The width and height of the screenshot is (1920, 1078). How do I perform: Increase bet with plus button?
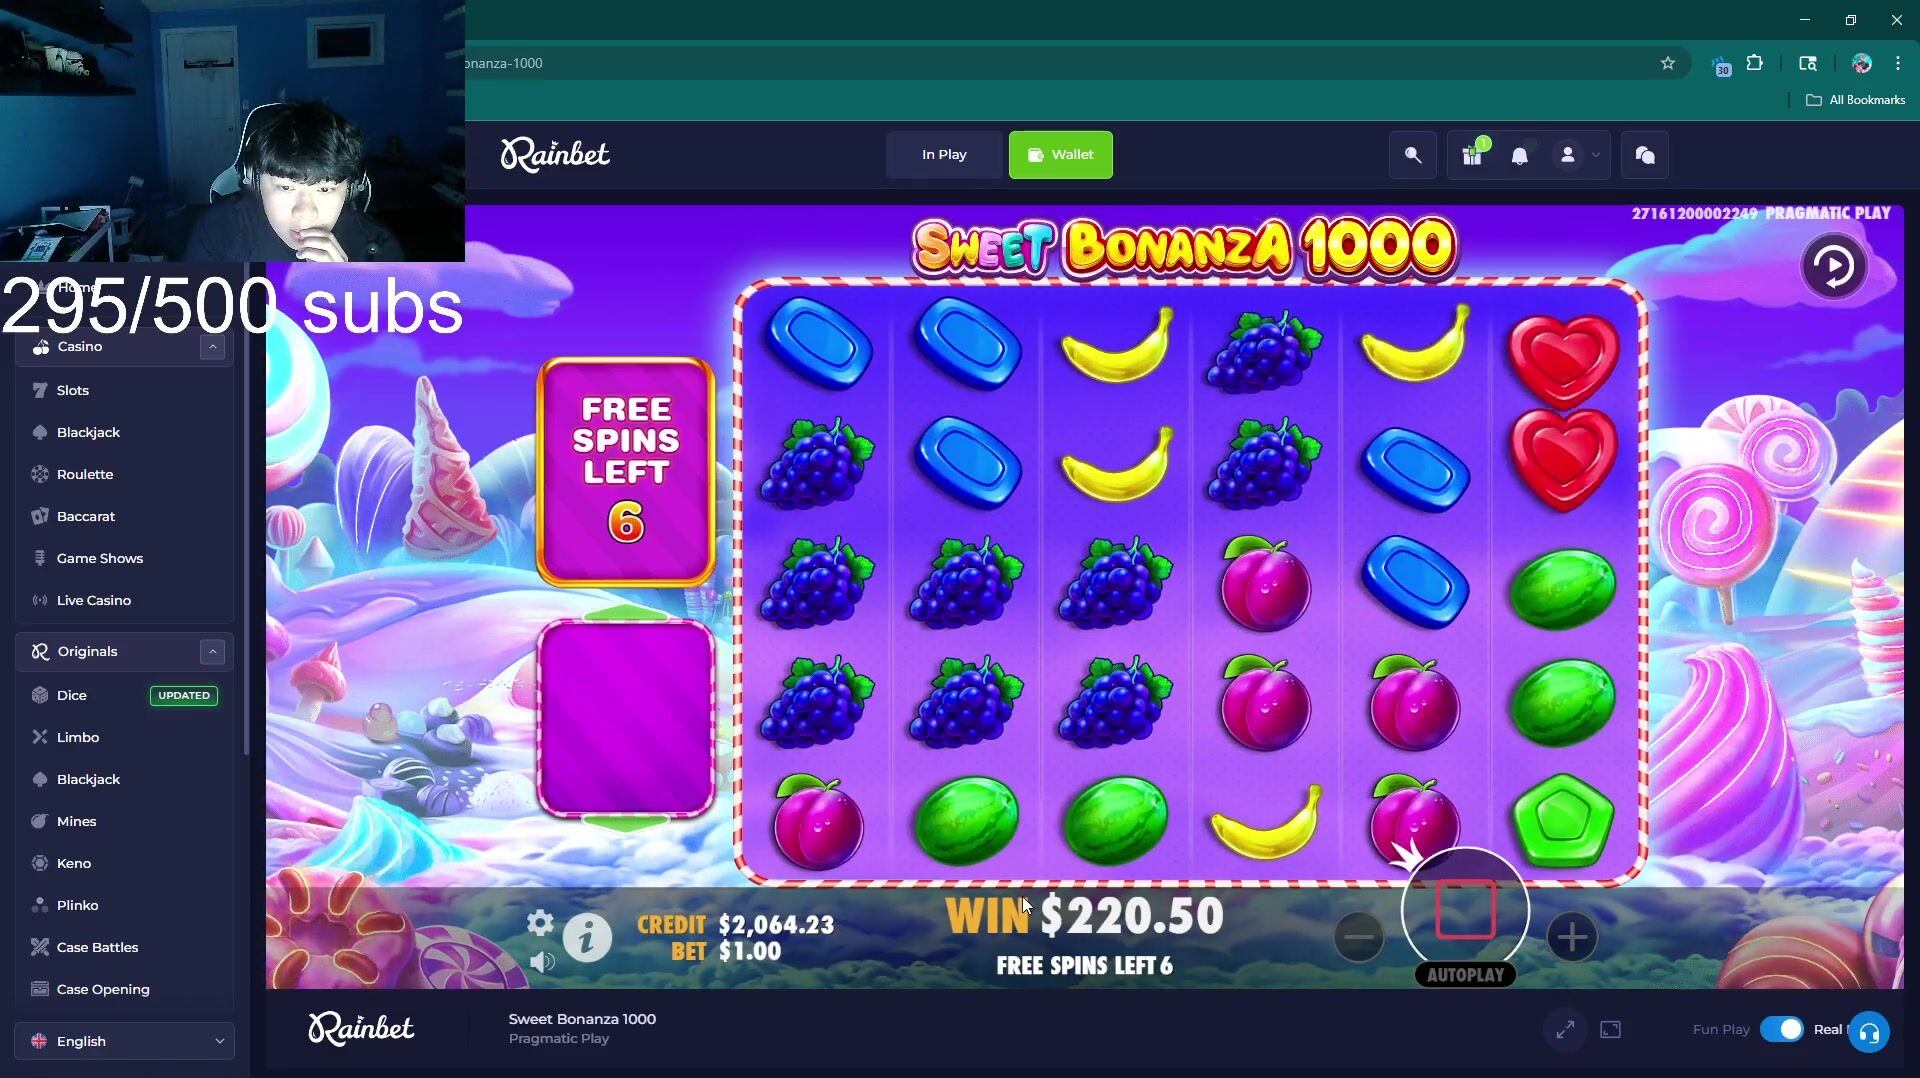(x=1571, y=938)
